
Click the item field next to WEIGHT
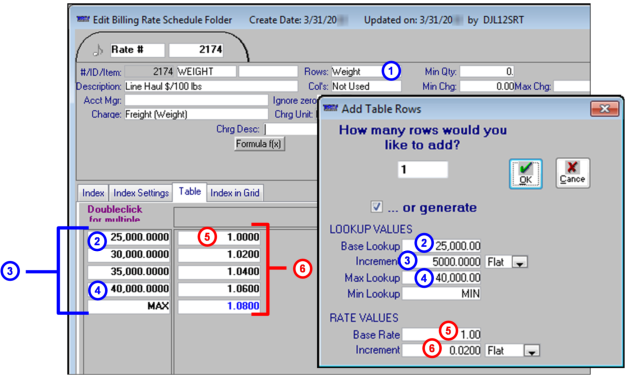tap(268, 72)
